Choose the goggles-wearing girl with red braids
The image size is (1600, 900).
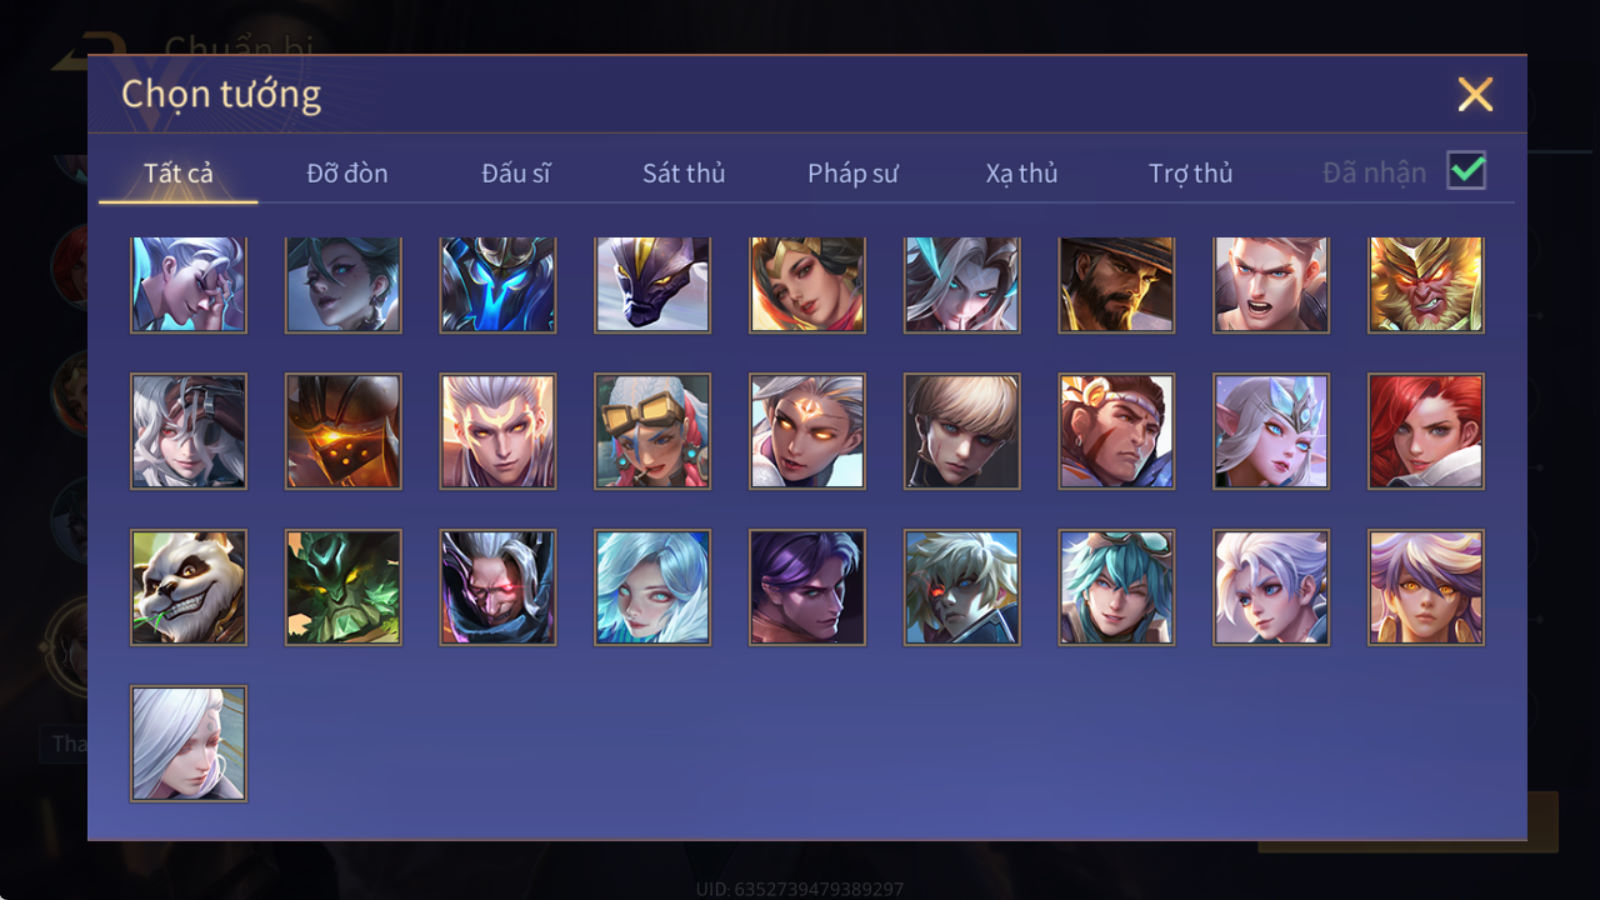[x=652, y=431]
